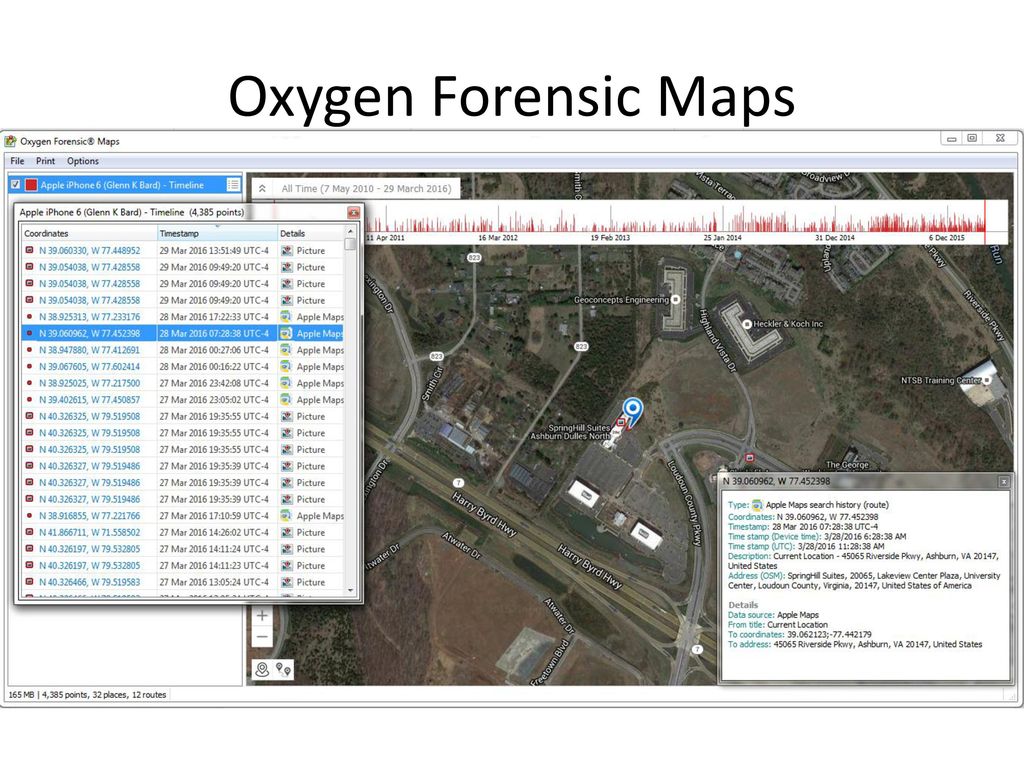
Task: Click the Apple Maps icon in the 00:16:22 row
Action: pyautogui.click(x=286, y=366)
